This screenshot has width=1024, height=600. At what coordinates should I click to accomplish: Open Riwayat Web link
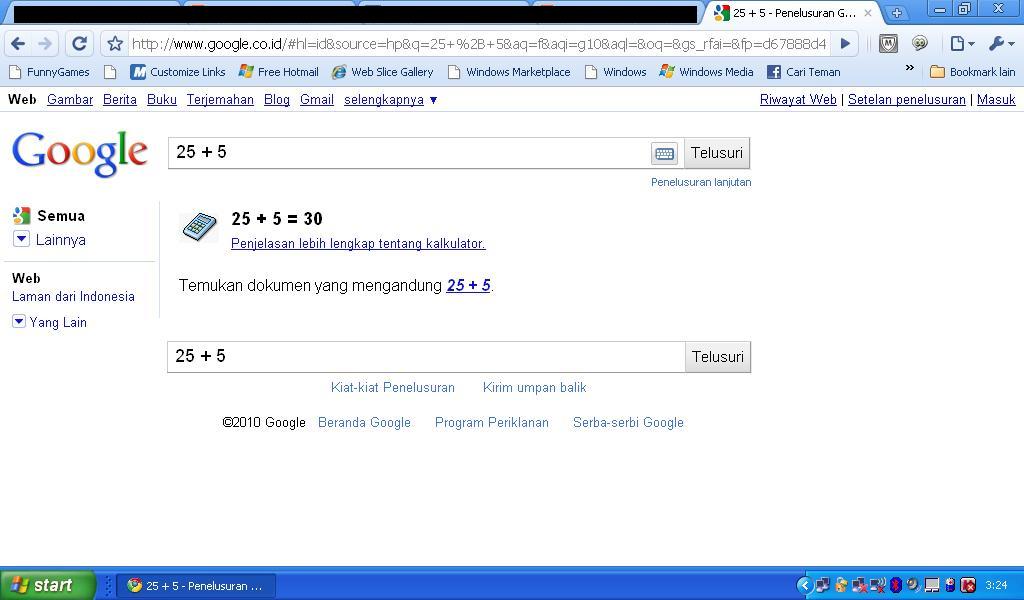point(798,99)
